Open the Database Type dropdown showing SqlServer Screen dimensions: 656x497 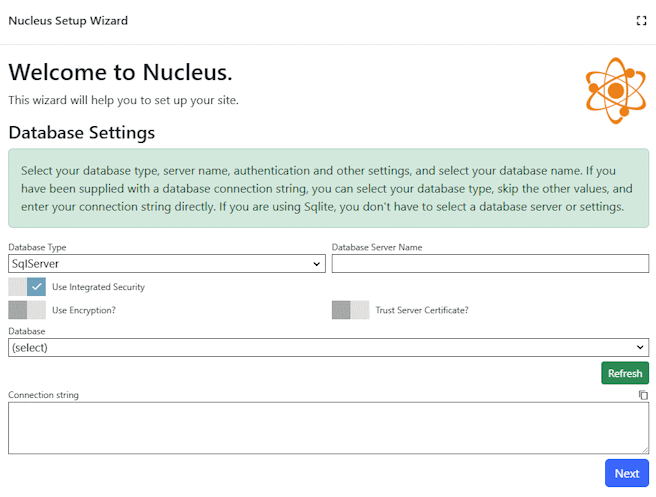point(166,264)
